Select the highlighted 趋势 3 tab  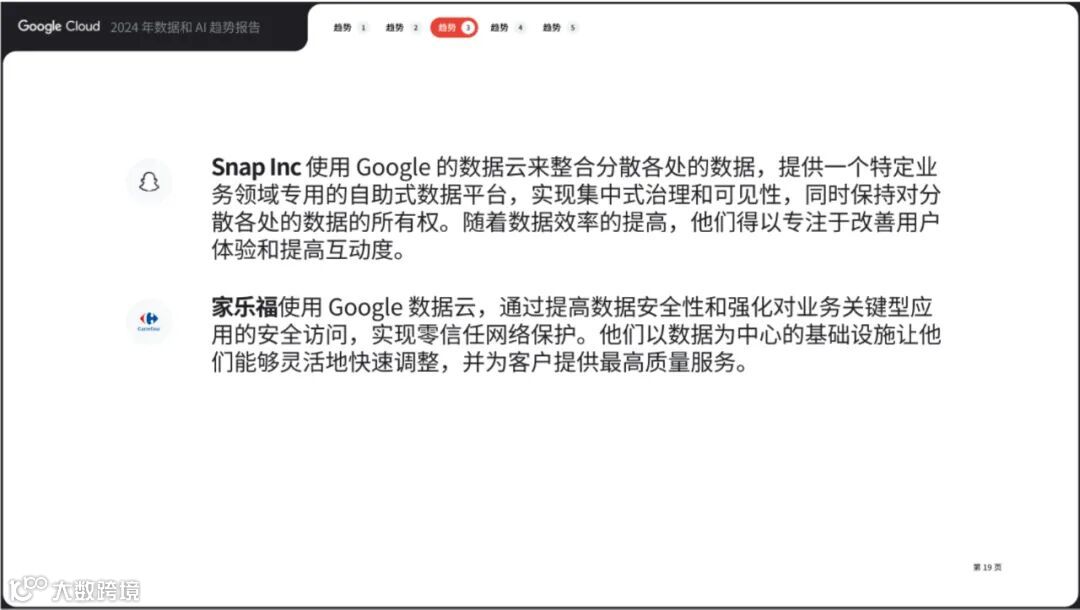coord(454,28)
